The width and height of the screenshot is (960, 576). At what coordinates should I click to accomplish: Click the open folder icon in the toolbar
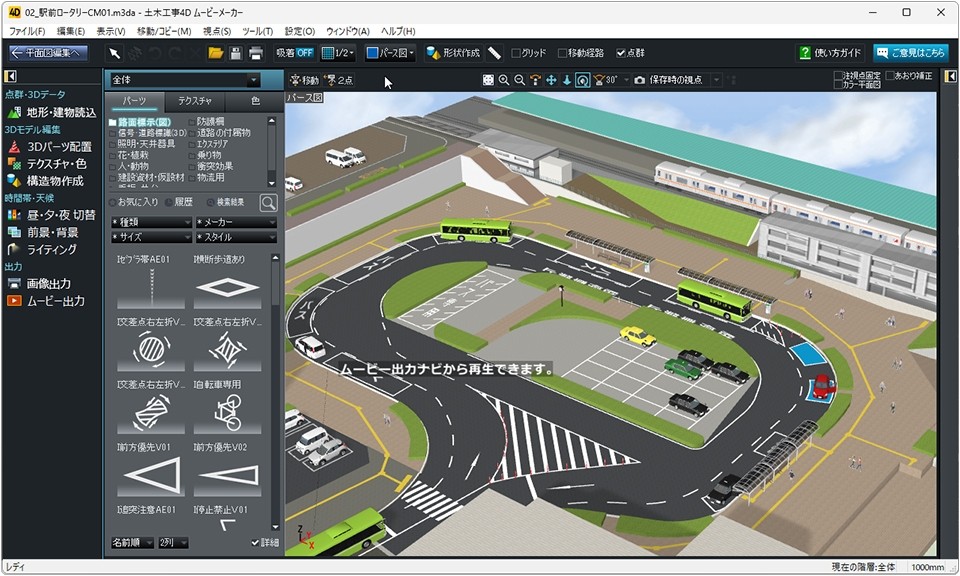click(x=215, y=53)
